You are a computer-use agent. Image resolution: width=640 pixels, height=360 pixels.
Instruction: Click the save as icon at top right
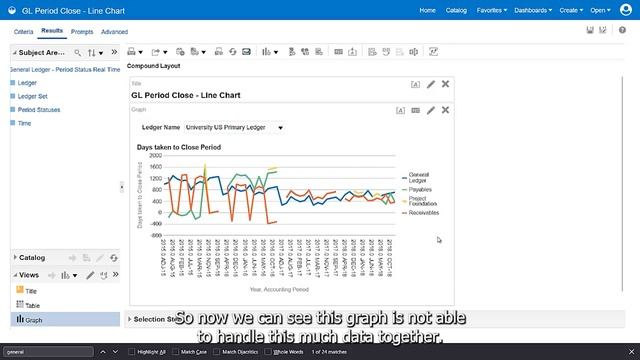603,30
